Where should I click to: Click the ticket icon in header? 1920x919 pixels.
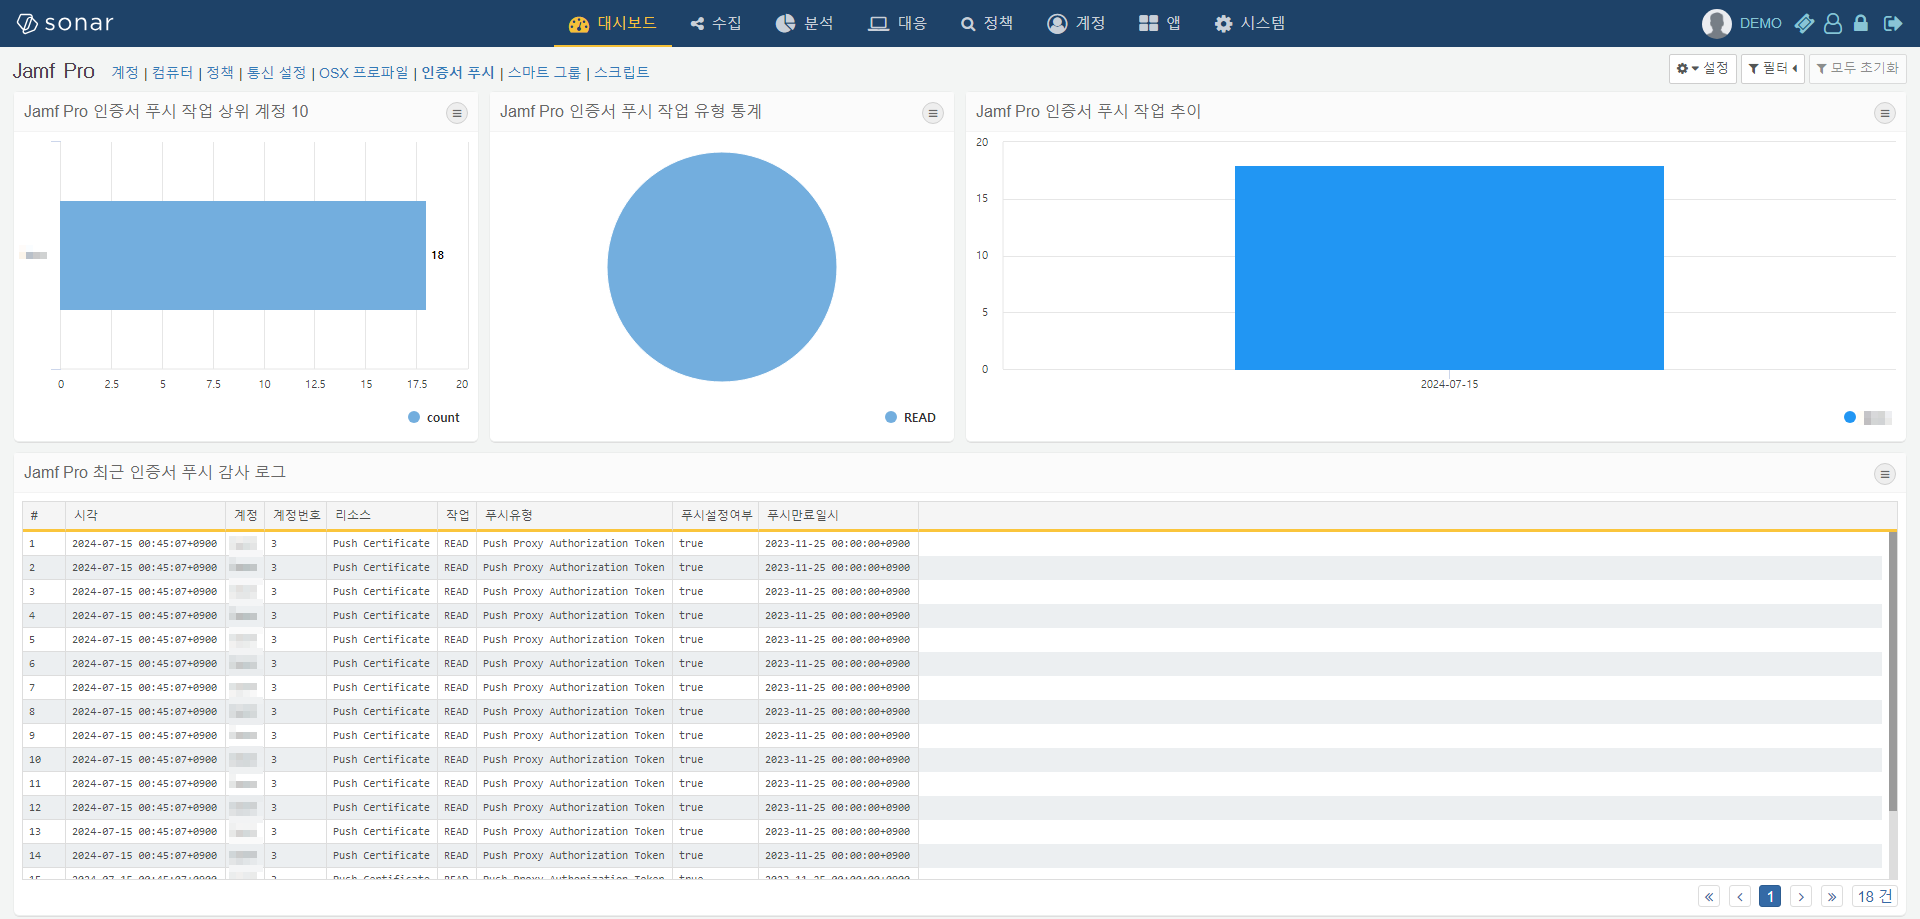point(1804,23)
